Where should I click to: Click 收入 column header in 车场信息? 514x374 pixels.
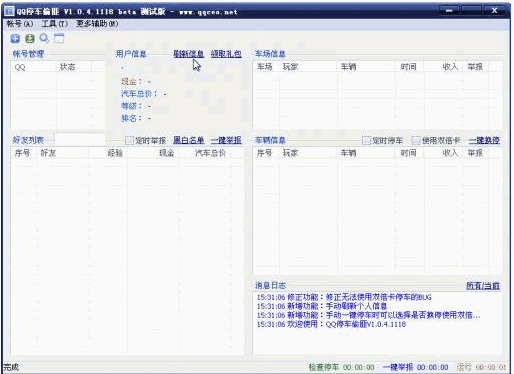point(443,67)
